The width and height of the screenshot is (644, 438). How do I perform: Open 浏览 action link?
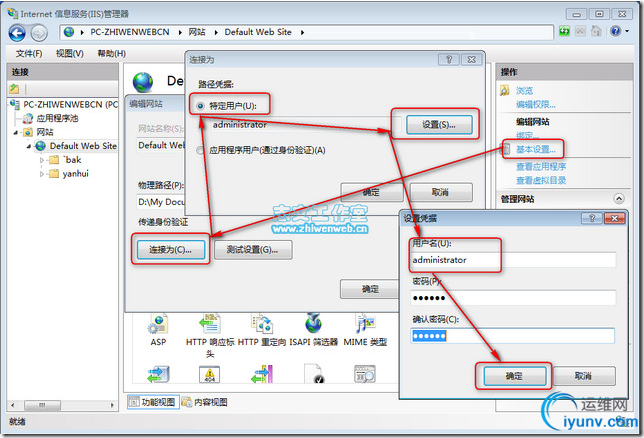pyautogui.click(x=524, y=91)
